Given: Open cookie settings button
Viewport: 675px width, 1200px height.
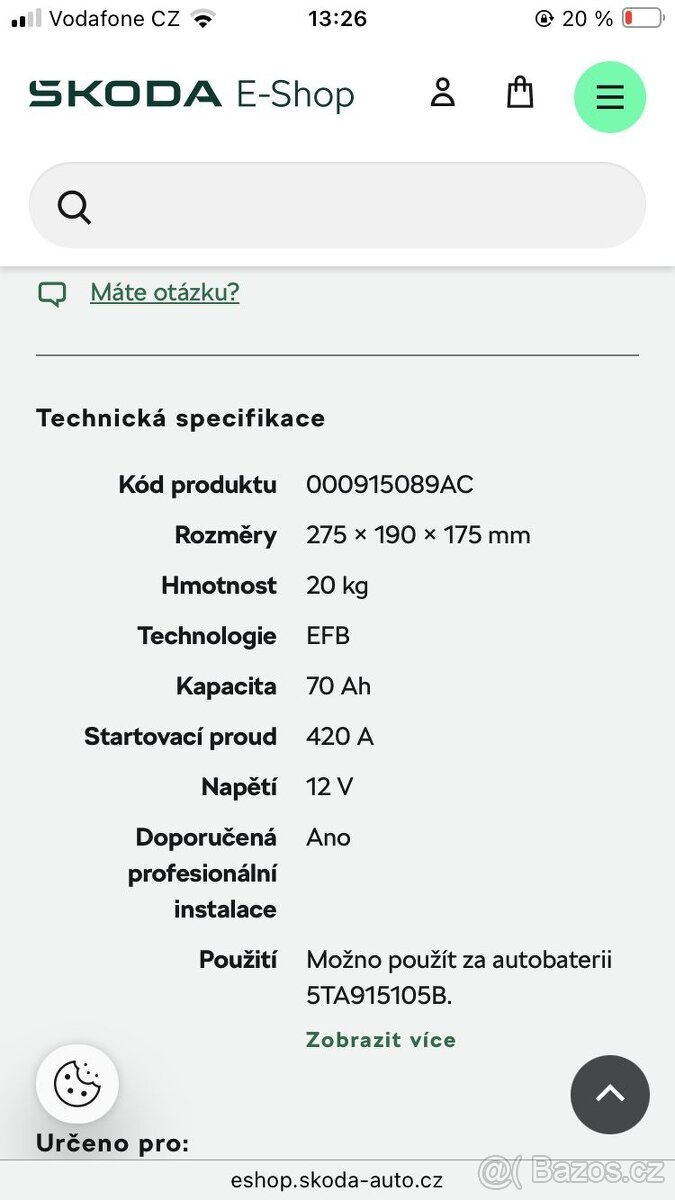Looking at the screenshot, I should pos(77,1084).
